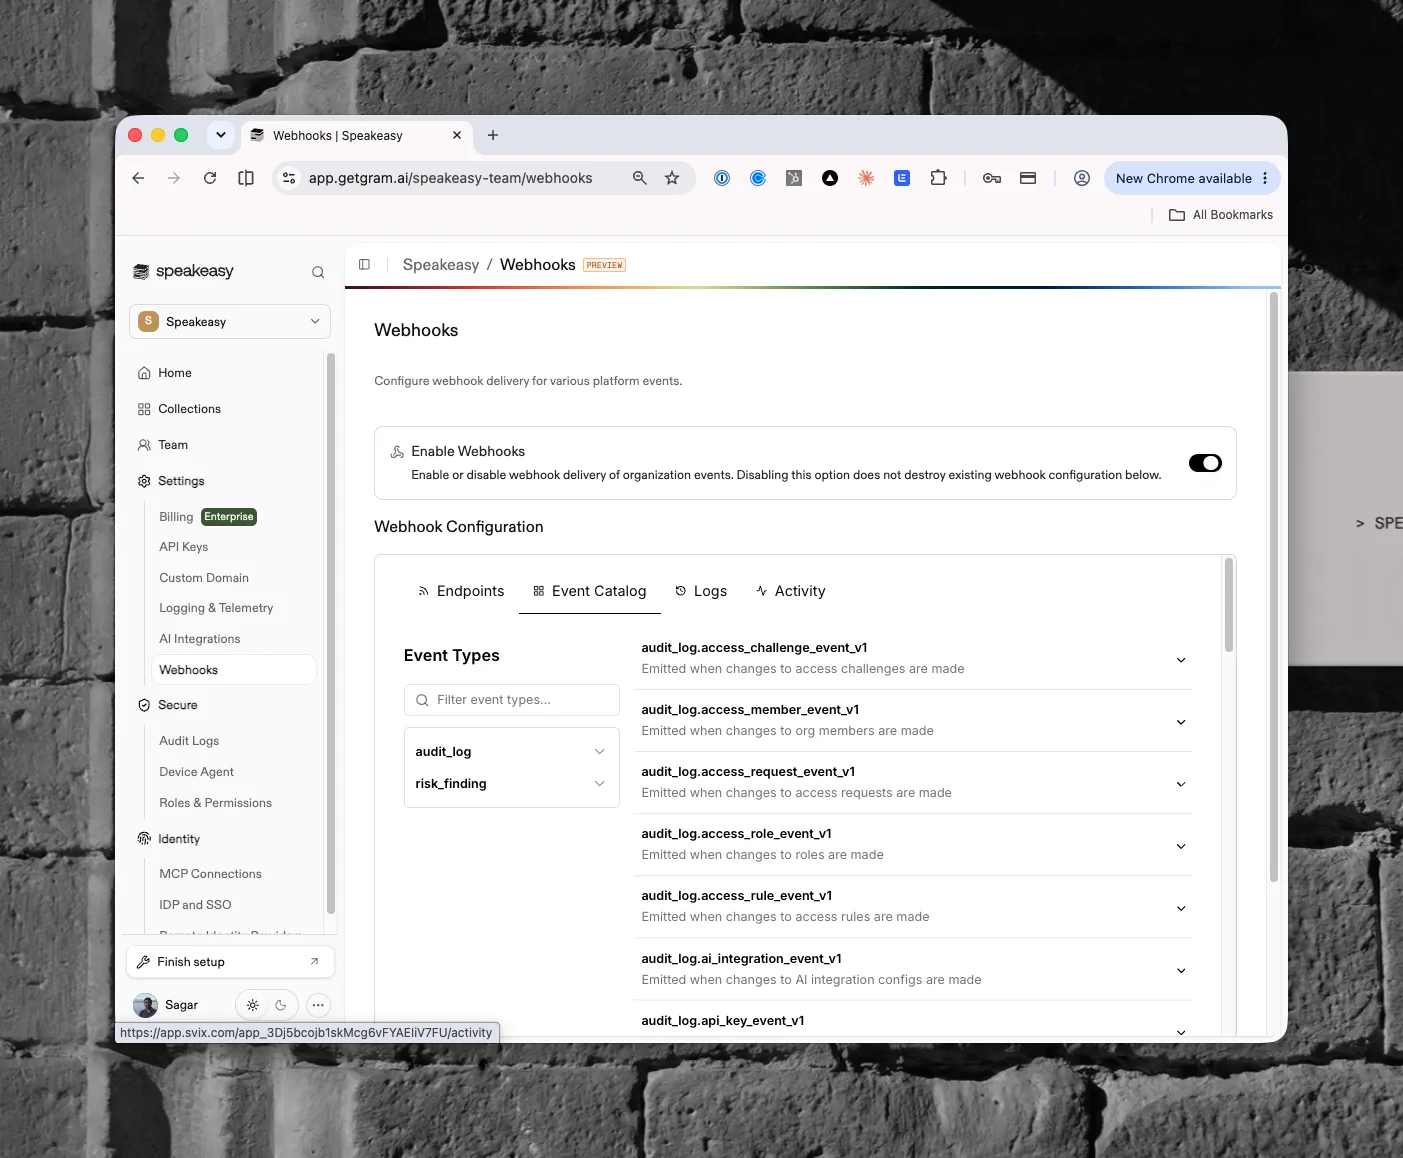Open the Extensions puzzle icon
The width and height of the screenshot is (1403, 1158).
pyautogui.click(x=938, y=178)
